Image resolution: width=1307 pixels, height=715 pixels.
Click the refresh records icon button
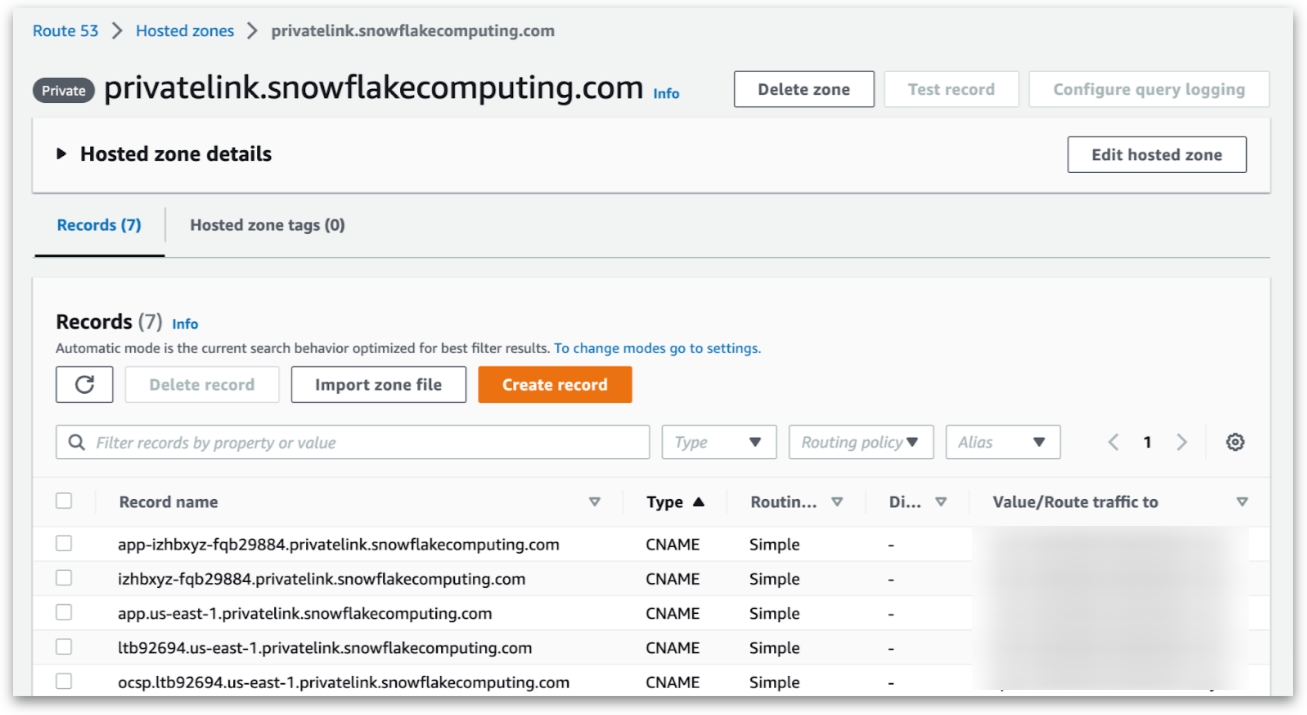pyautogui.click(x=84, y=385)
